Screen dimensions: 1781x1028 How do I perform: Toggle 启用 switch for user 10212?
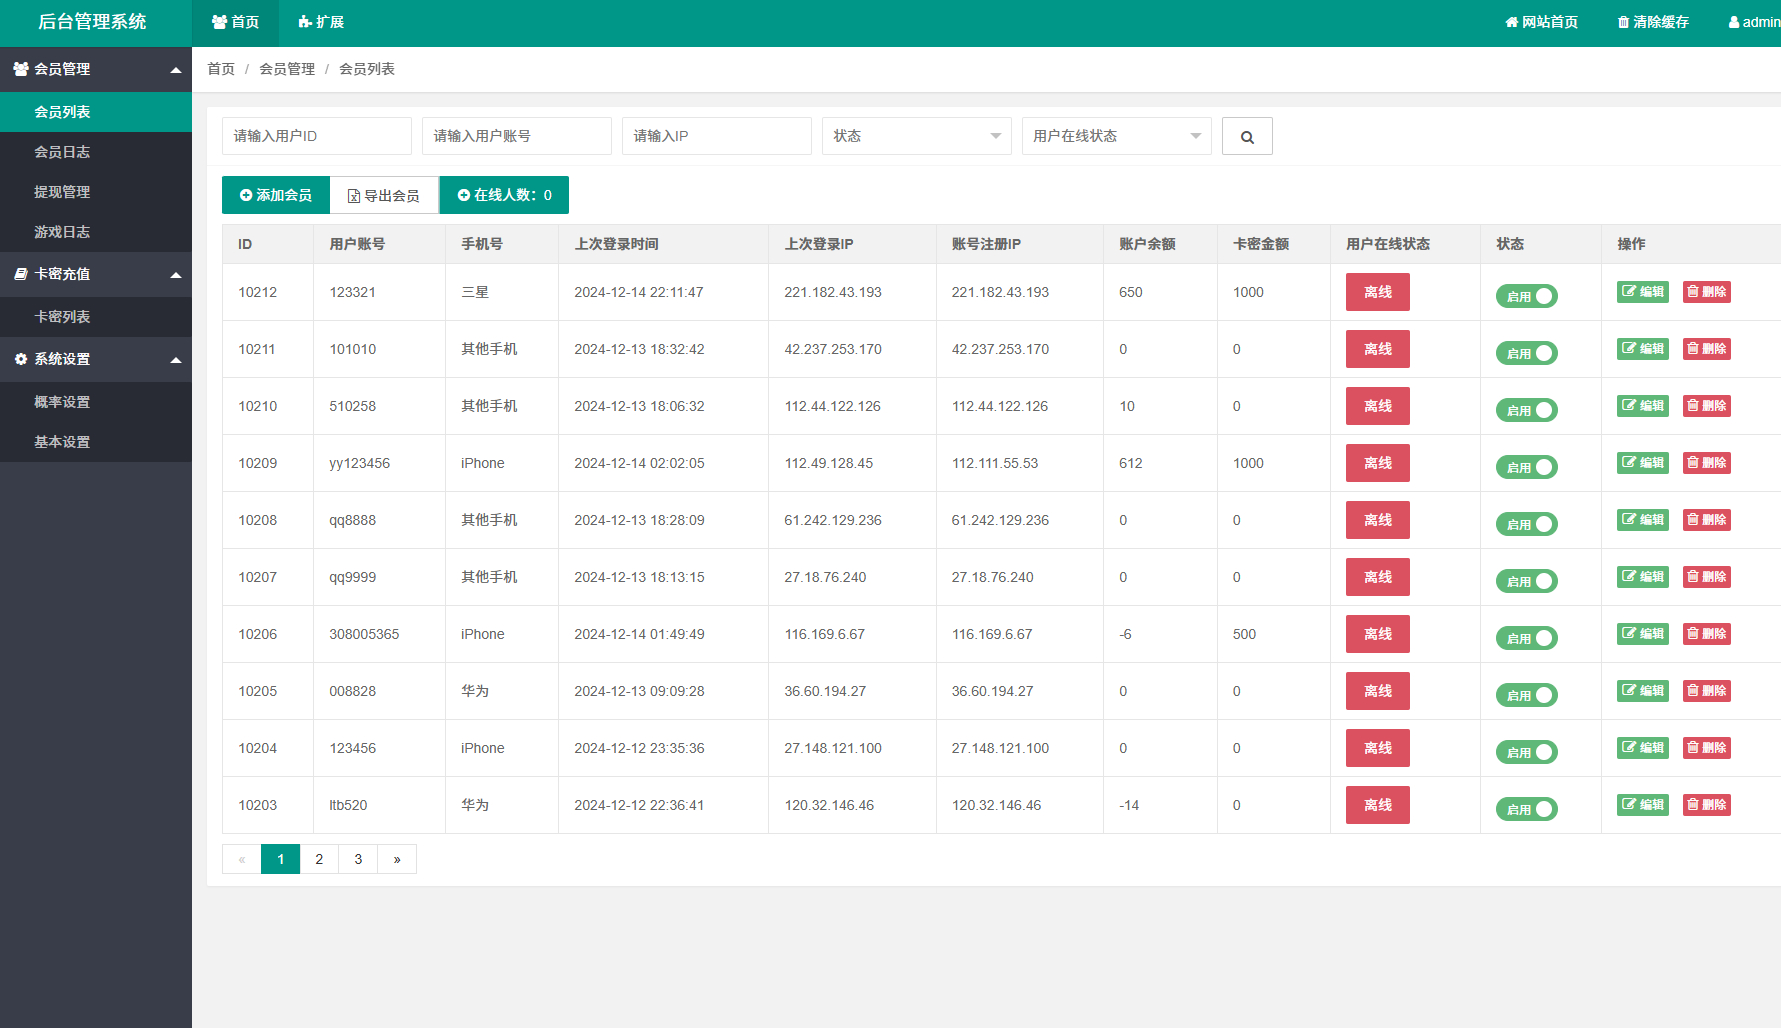coord(1526,296)
